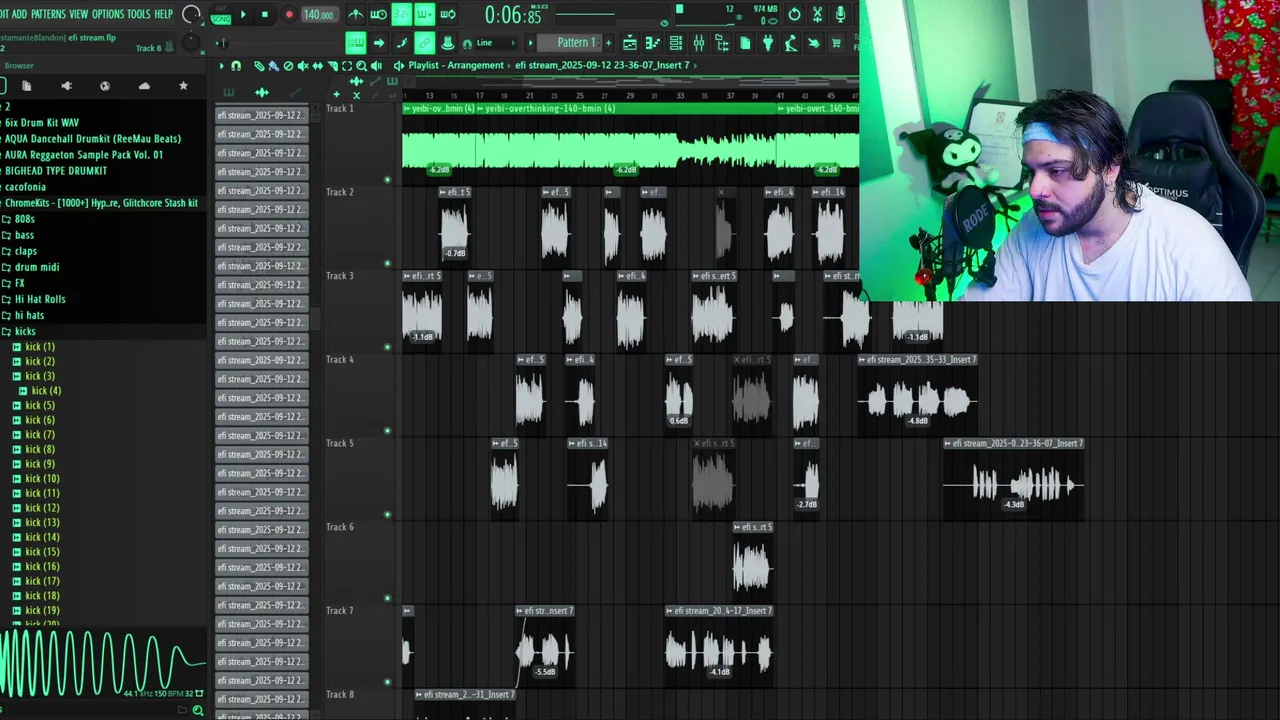Choose the Select marquee tool in playlist
The image size is (1280, 720).
pyautogui.click(x=347, y=66)
